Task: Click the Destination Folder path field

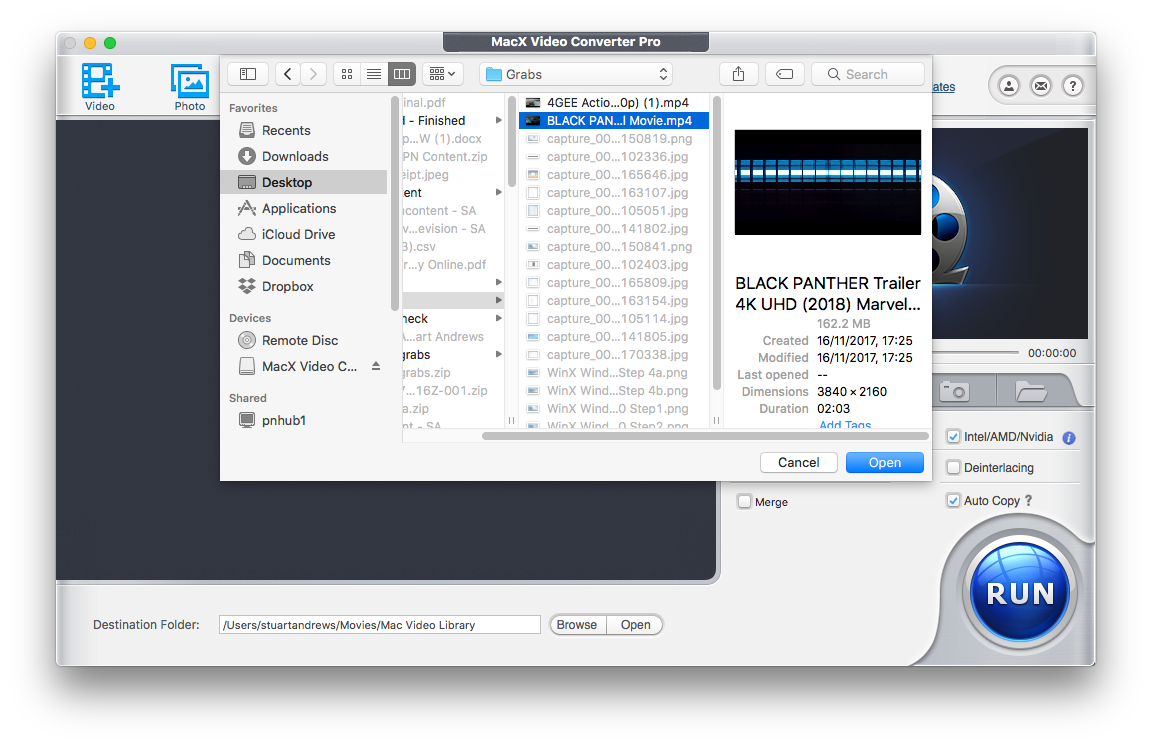Action: click(x=380, y=625)
